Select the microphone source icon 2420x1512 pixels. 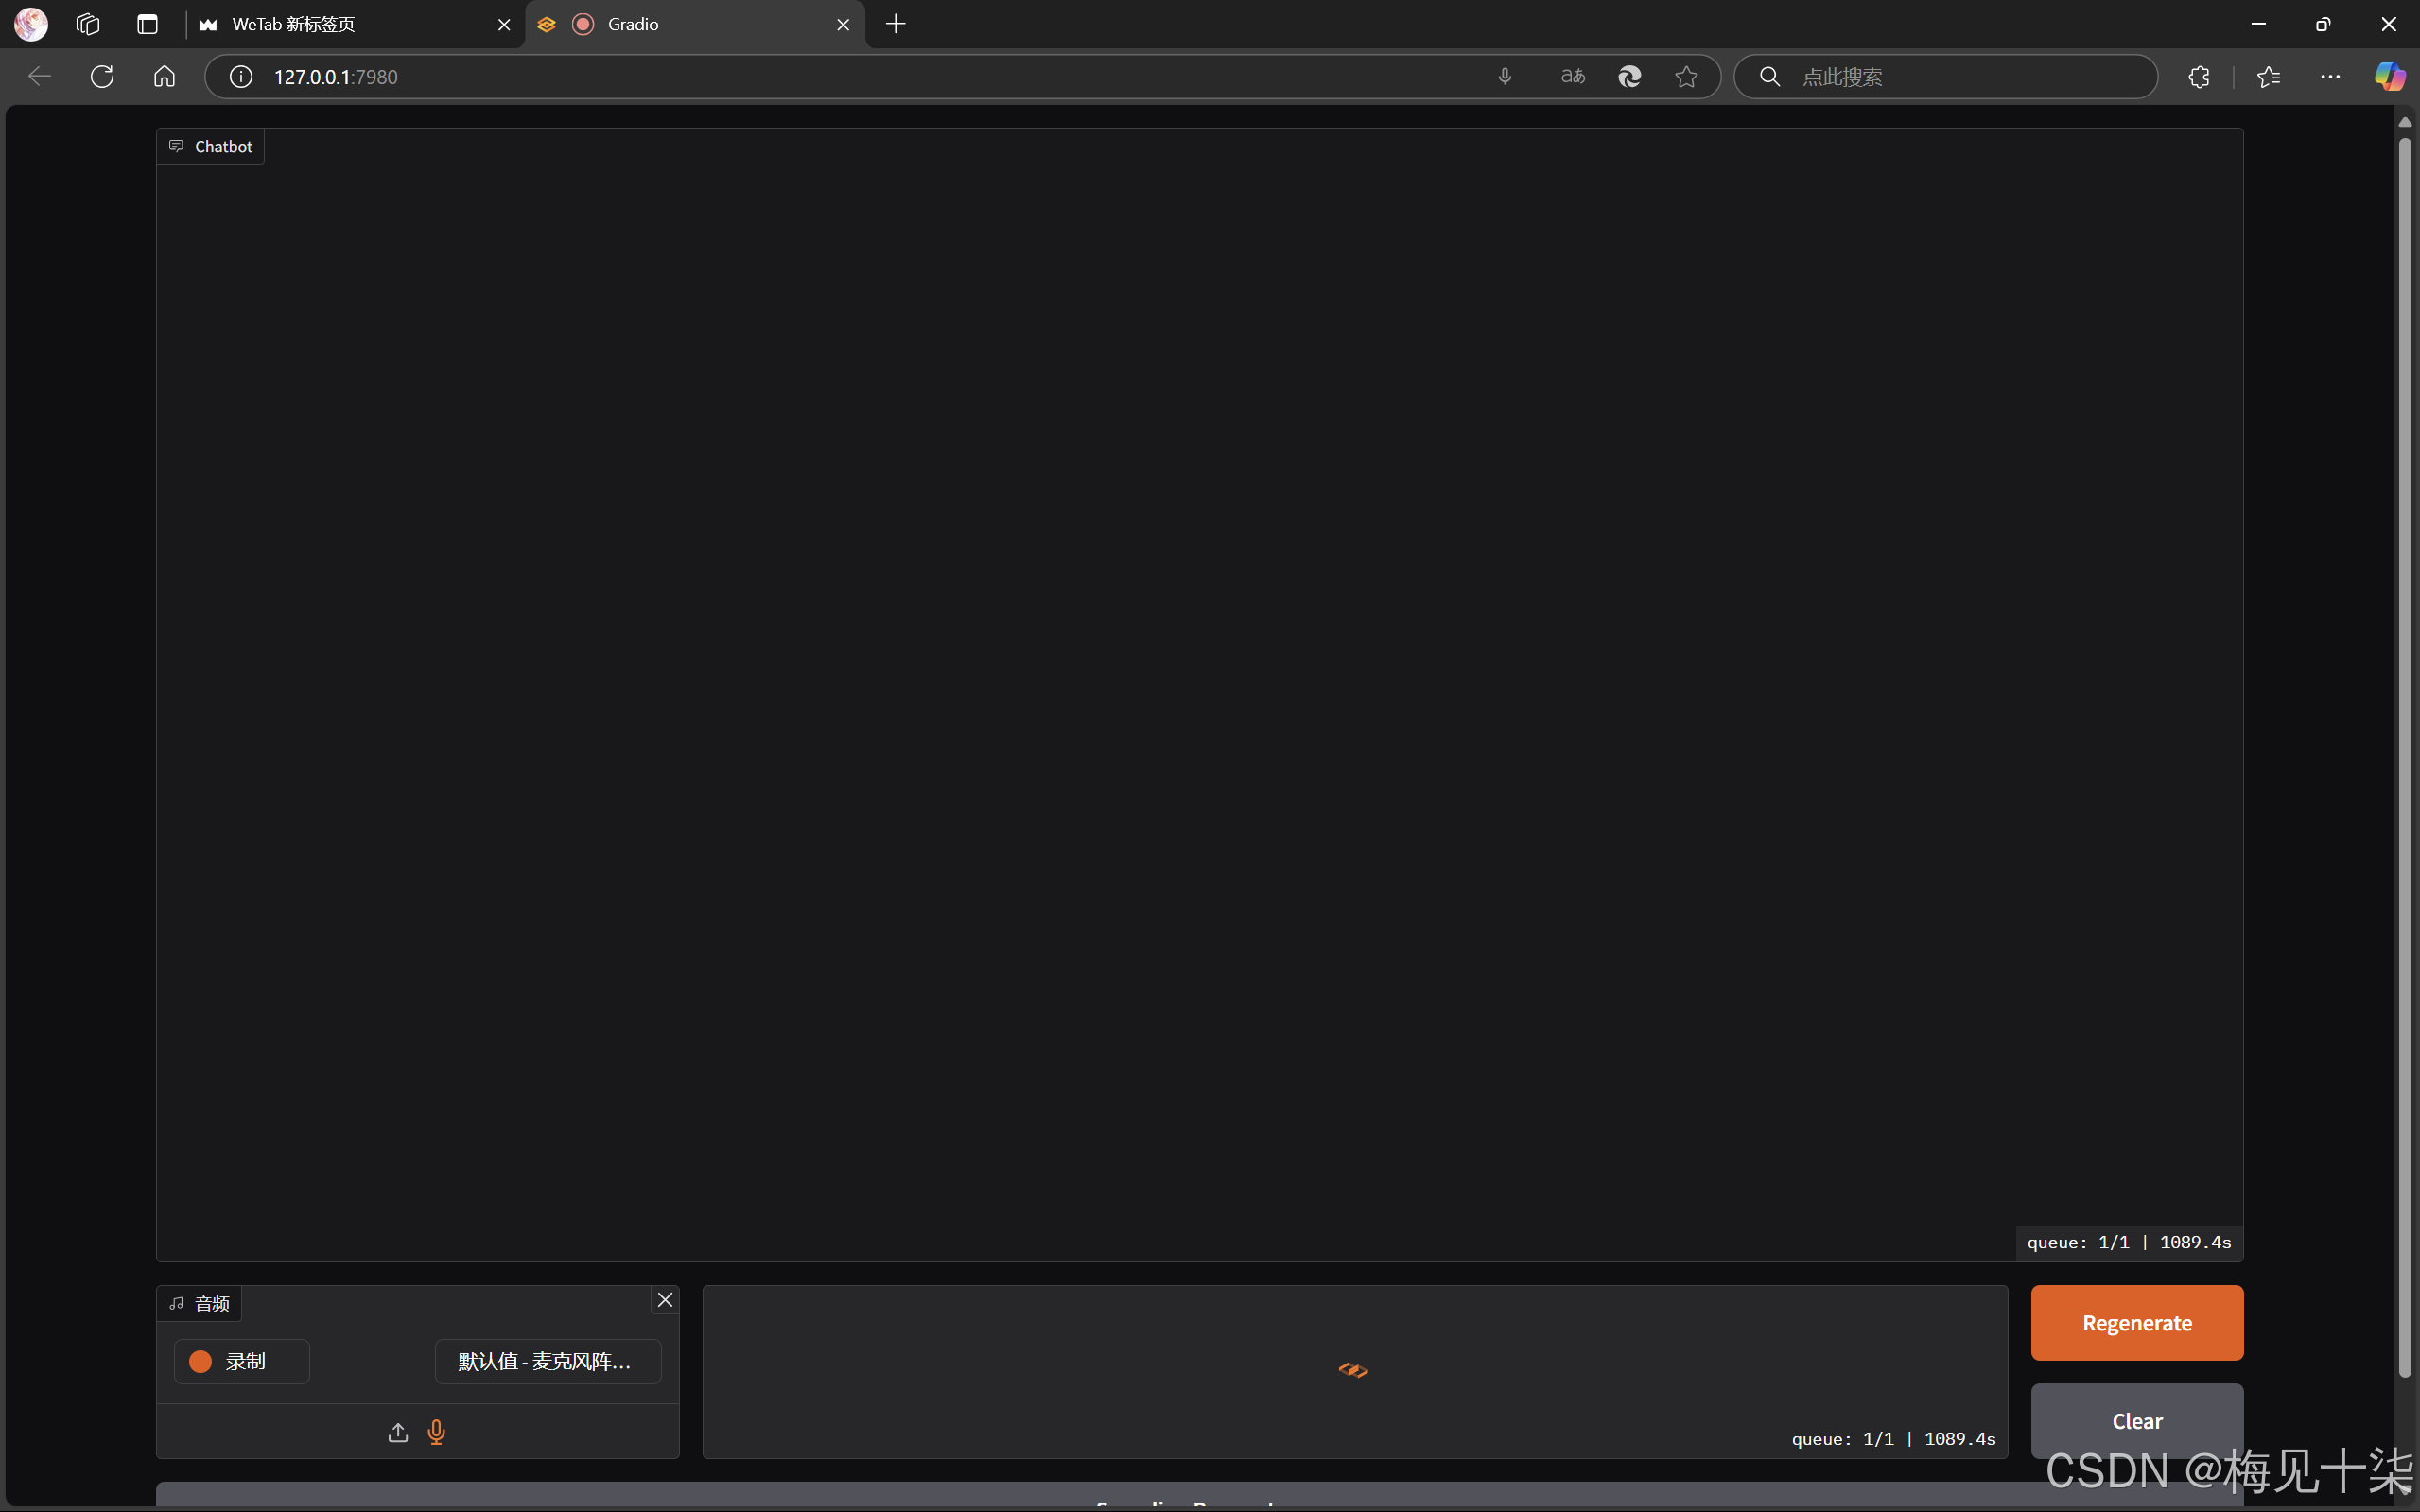(436, 1432)
